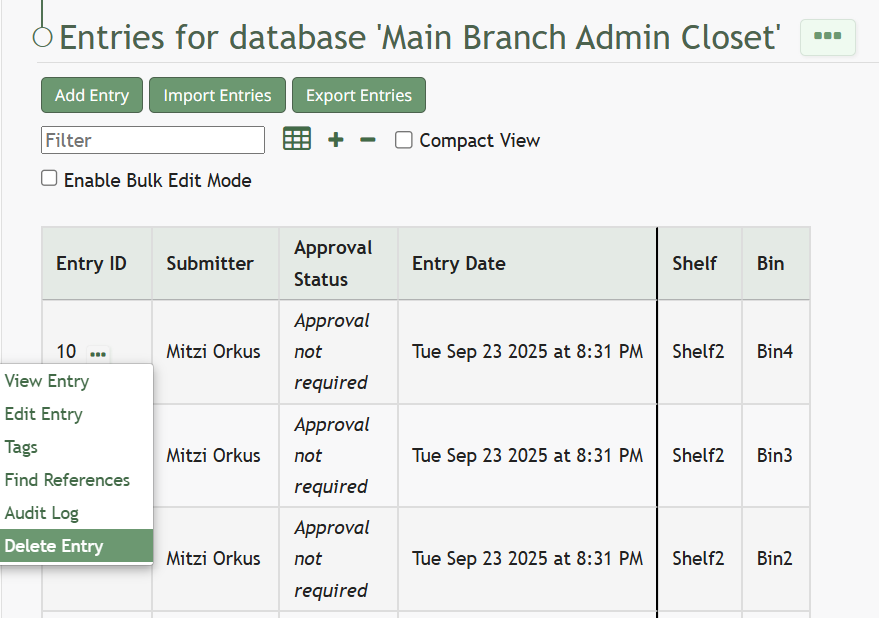The height and width of the screenshot is (618, 879).
Task: Click the Bin2 cell
Action: 775,559
